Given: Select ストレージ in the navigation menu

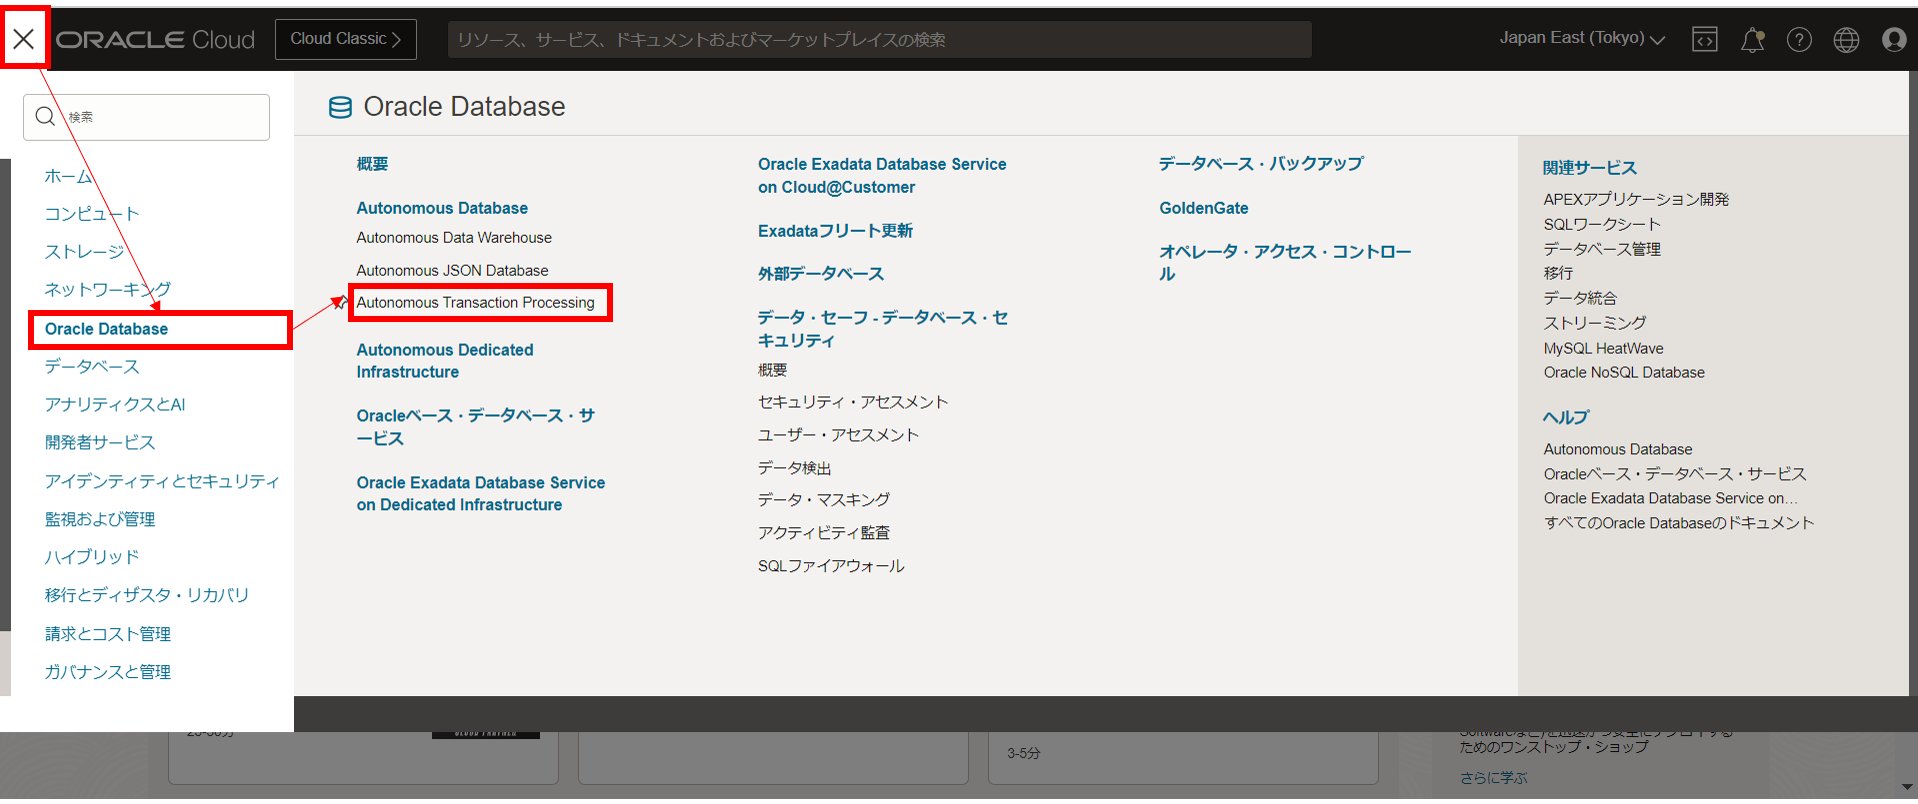Looking at the screenshot, I should [84, 252].
